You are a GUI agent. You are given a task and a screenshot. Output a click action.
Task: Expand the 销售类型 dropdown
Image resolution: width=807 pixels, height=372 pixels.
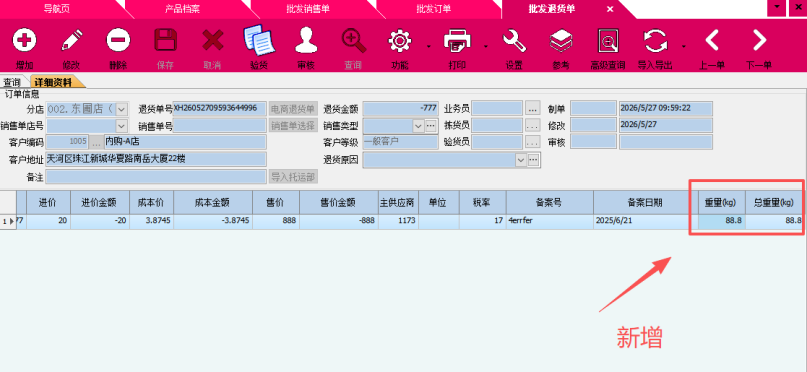coord(418,126)
